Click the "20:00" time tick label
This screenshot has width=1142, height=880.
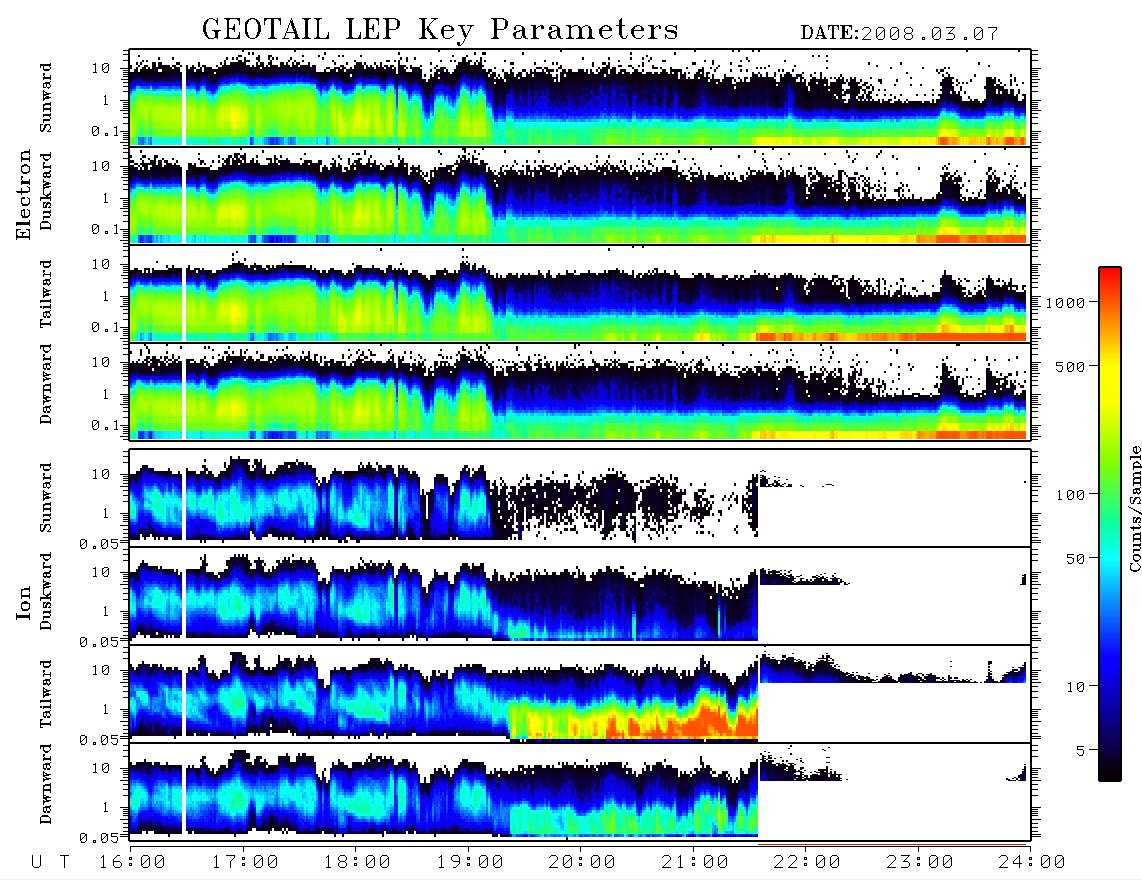582,863
